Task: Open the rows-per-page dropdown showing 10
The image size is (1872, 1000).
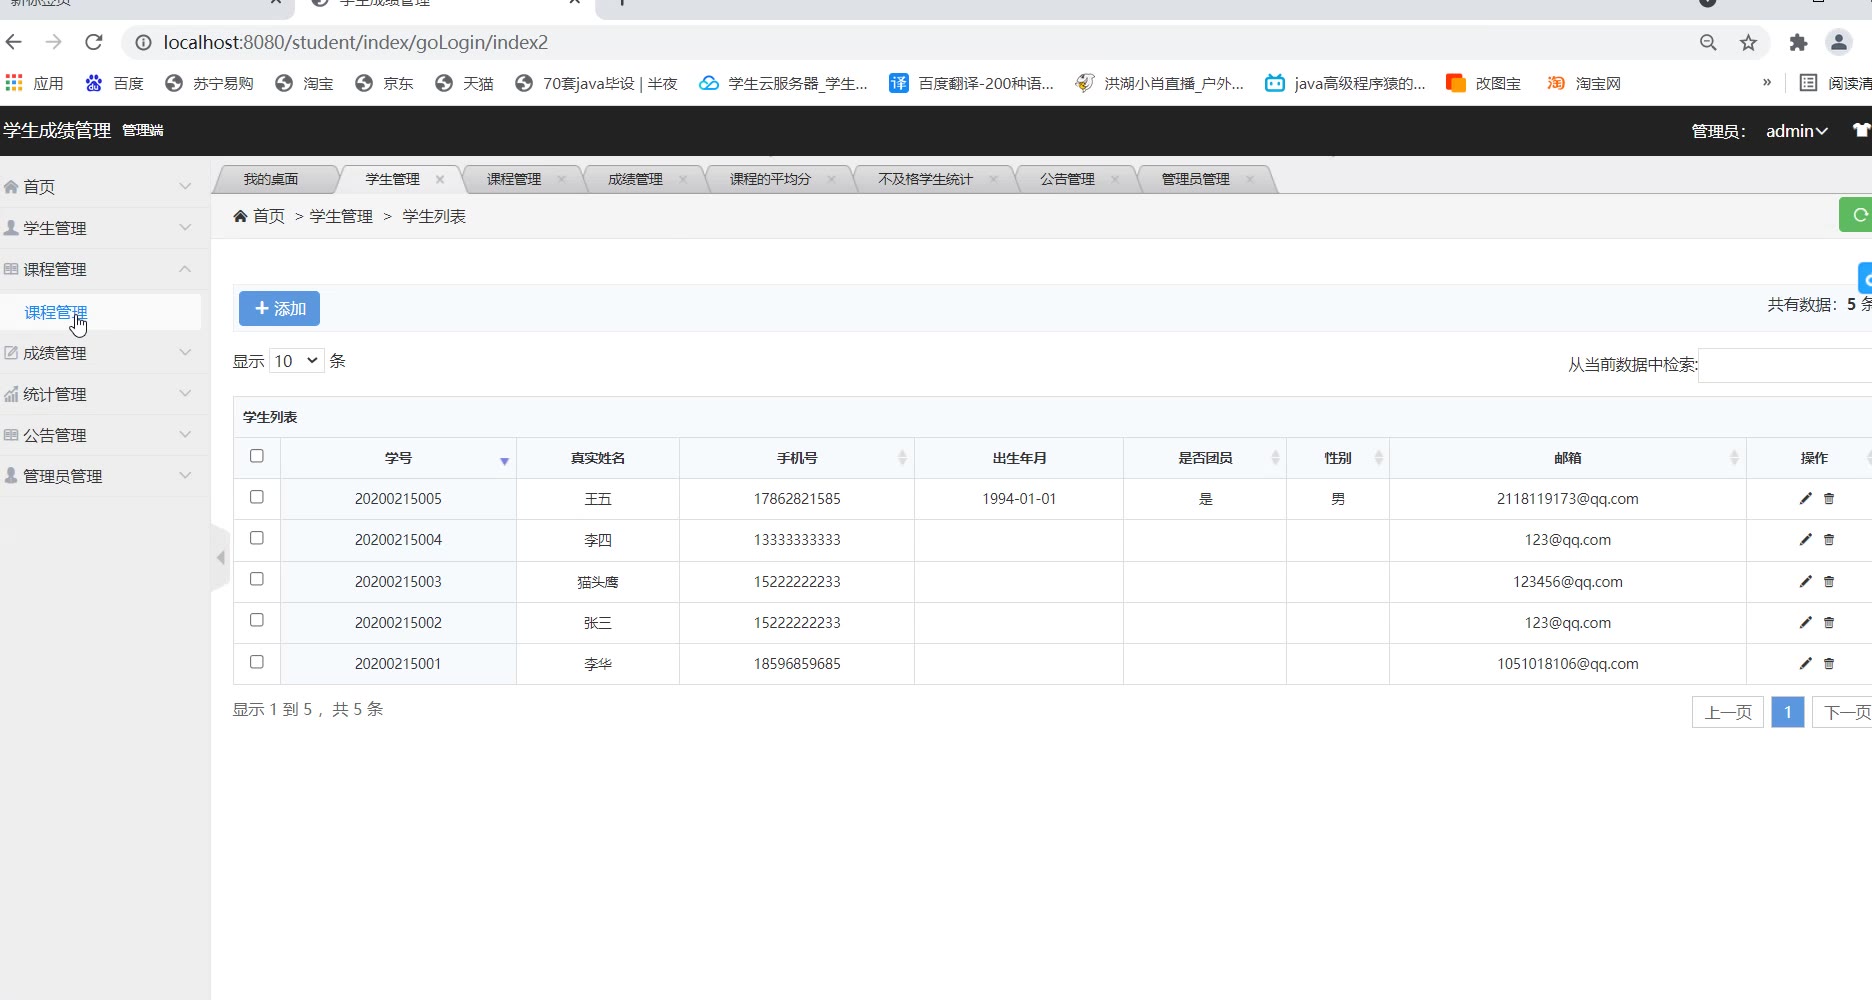Action: pyautogui.click(x=296, y=361)
